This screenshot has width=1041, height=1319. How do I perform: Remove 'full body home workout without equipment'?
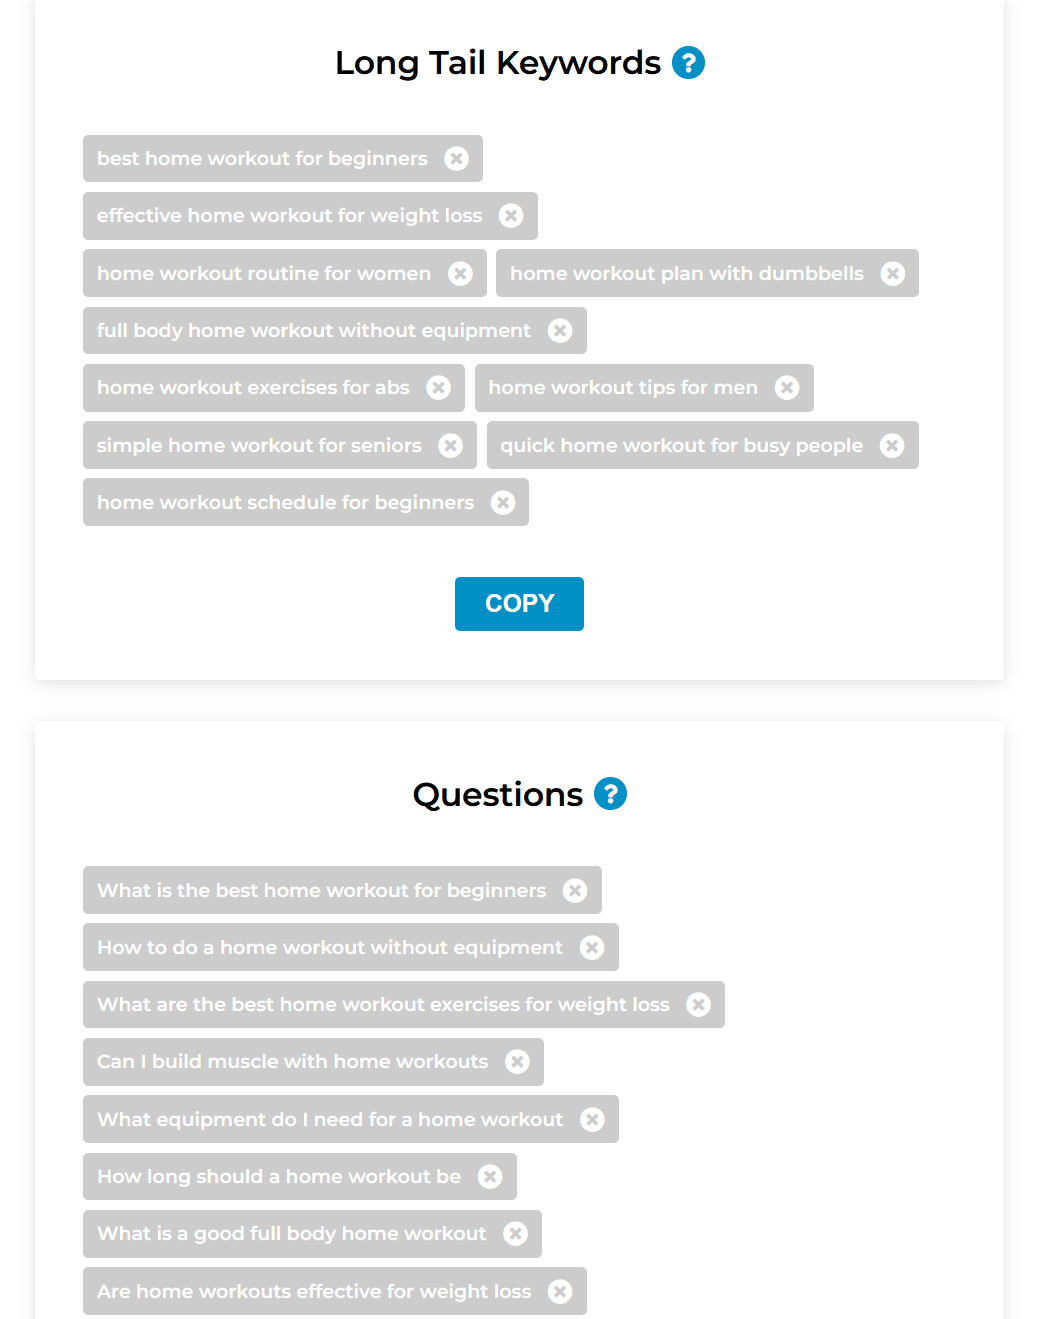560,330
